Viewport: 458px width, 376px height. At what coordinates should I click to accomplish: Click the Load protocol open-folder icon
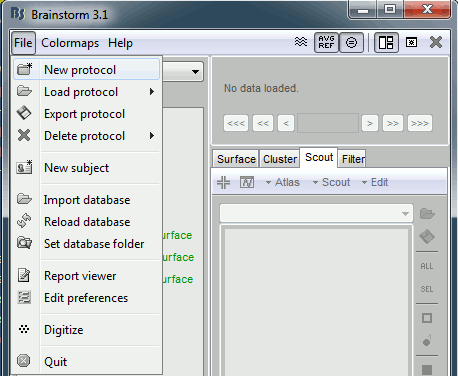24,91
